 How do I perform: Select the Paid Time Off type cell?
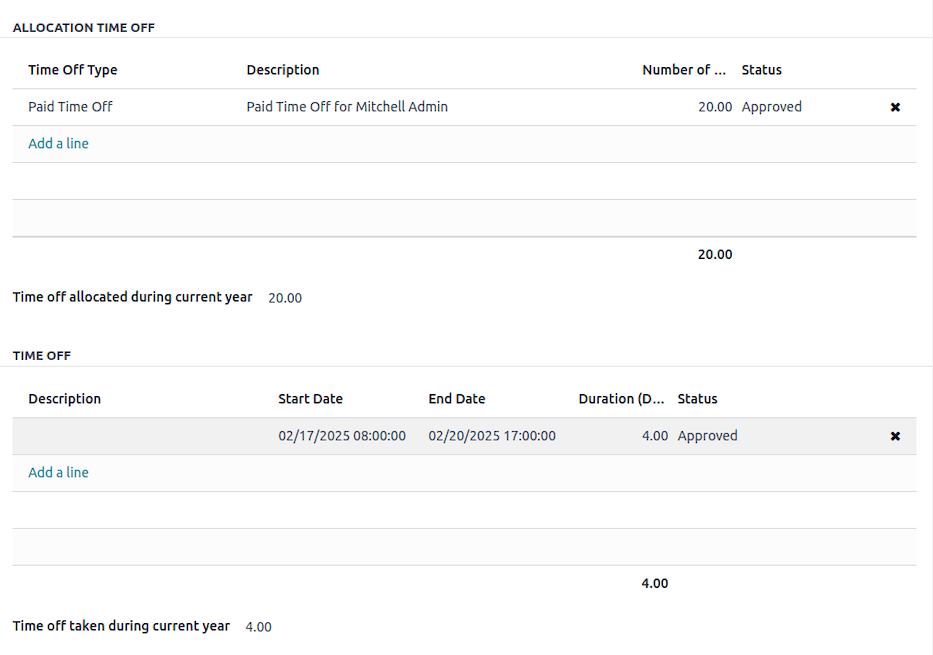pyautogui.click(x=71, y=107)
